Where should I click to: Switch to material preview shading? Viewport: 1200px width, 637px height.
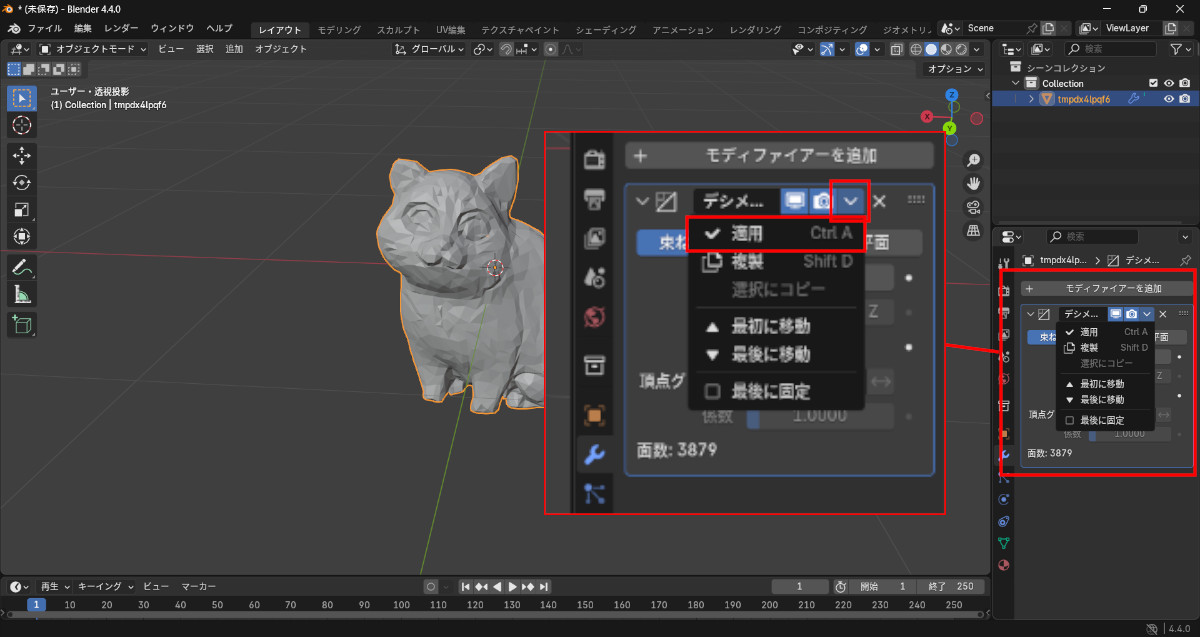point(946,49)
